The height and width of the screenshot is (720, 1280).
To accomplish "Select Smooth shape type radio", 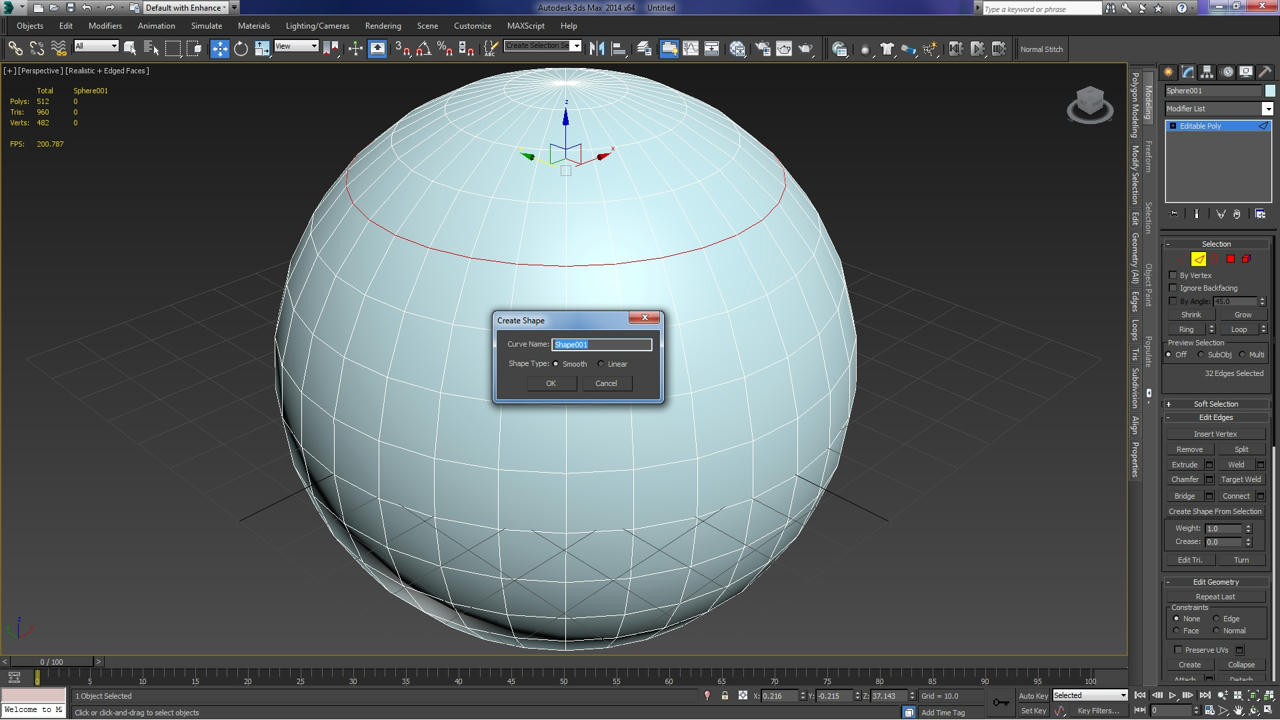I will (556, 364).
